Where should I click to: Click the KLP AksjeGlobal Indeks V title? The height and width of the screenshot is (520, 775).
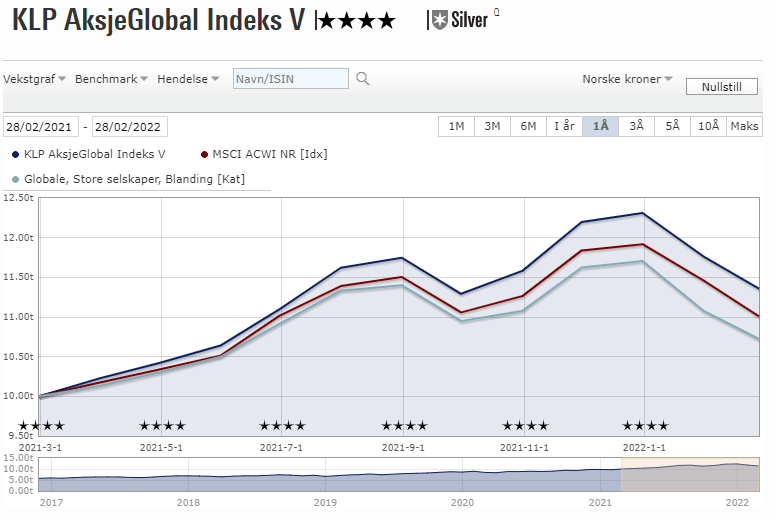tap(158, 21)
